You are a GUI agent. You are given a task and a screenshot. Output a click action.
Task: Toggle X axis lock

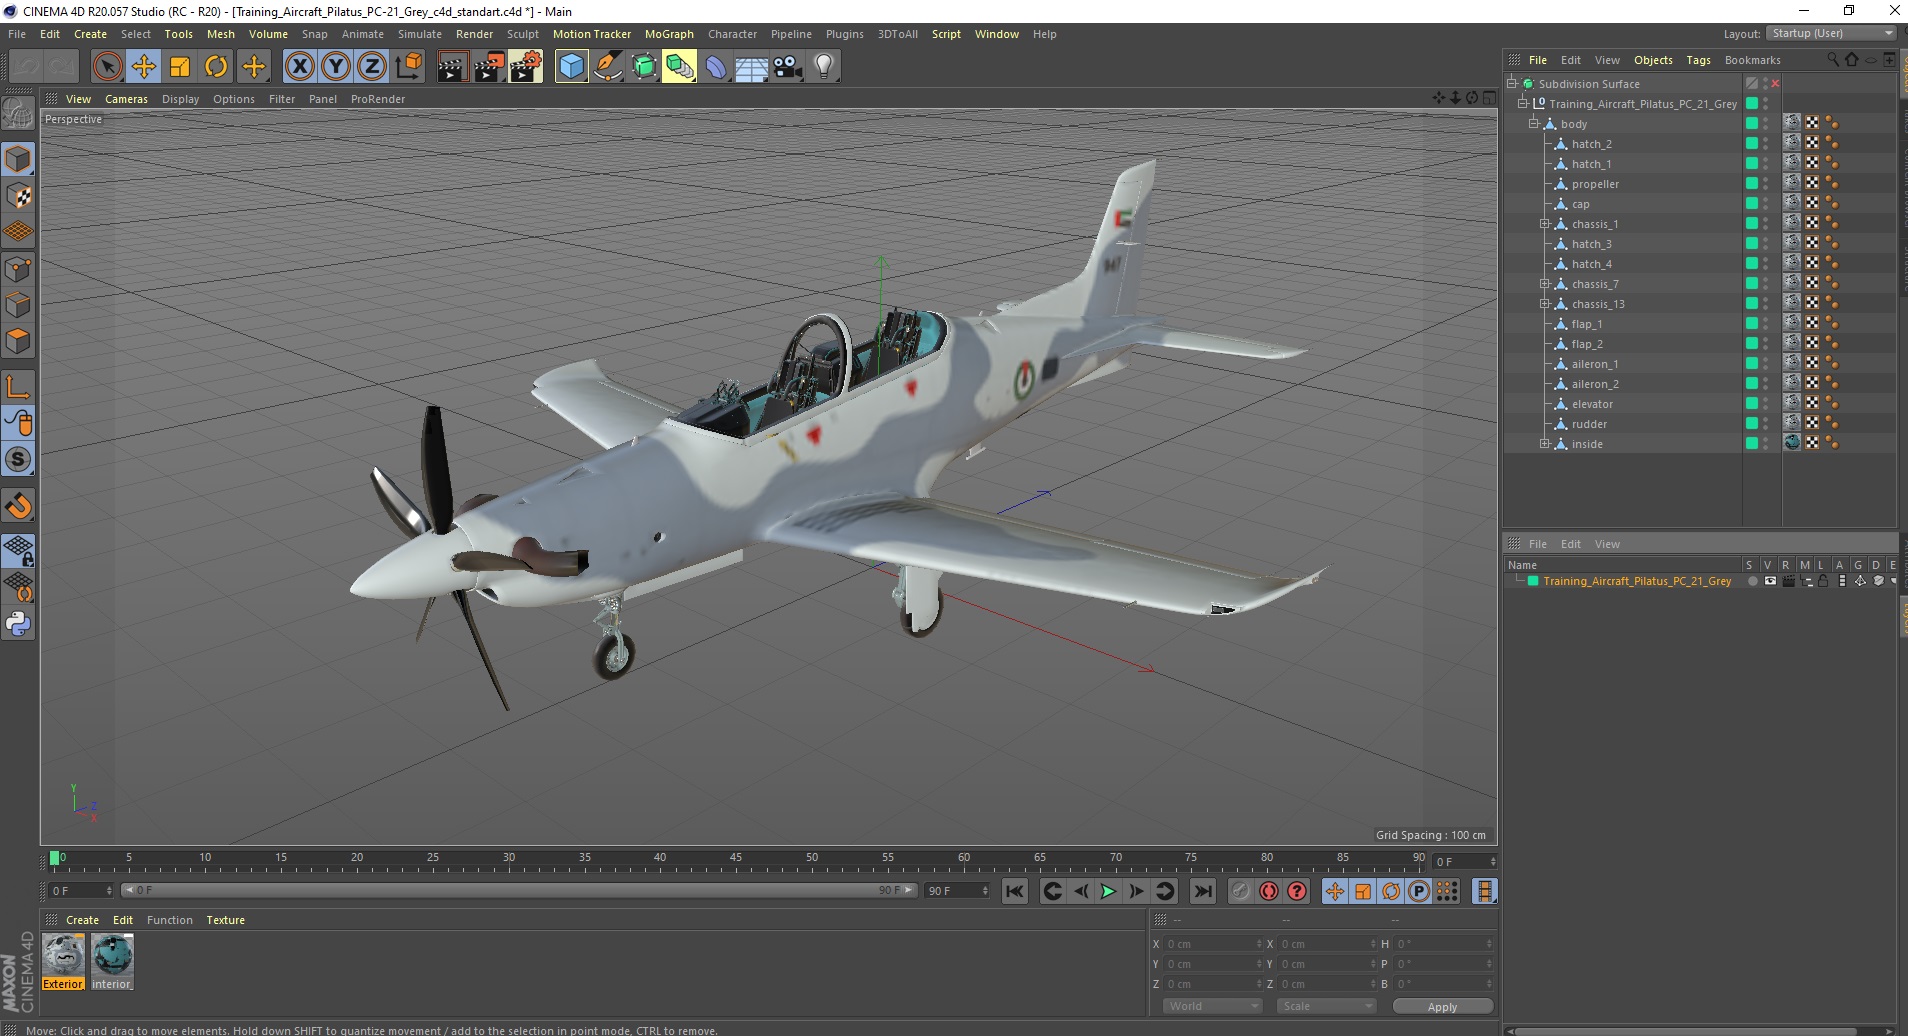click(x=299, y=67)
